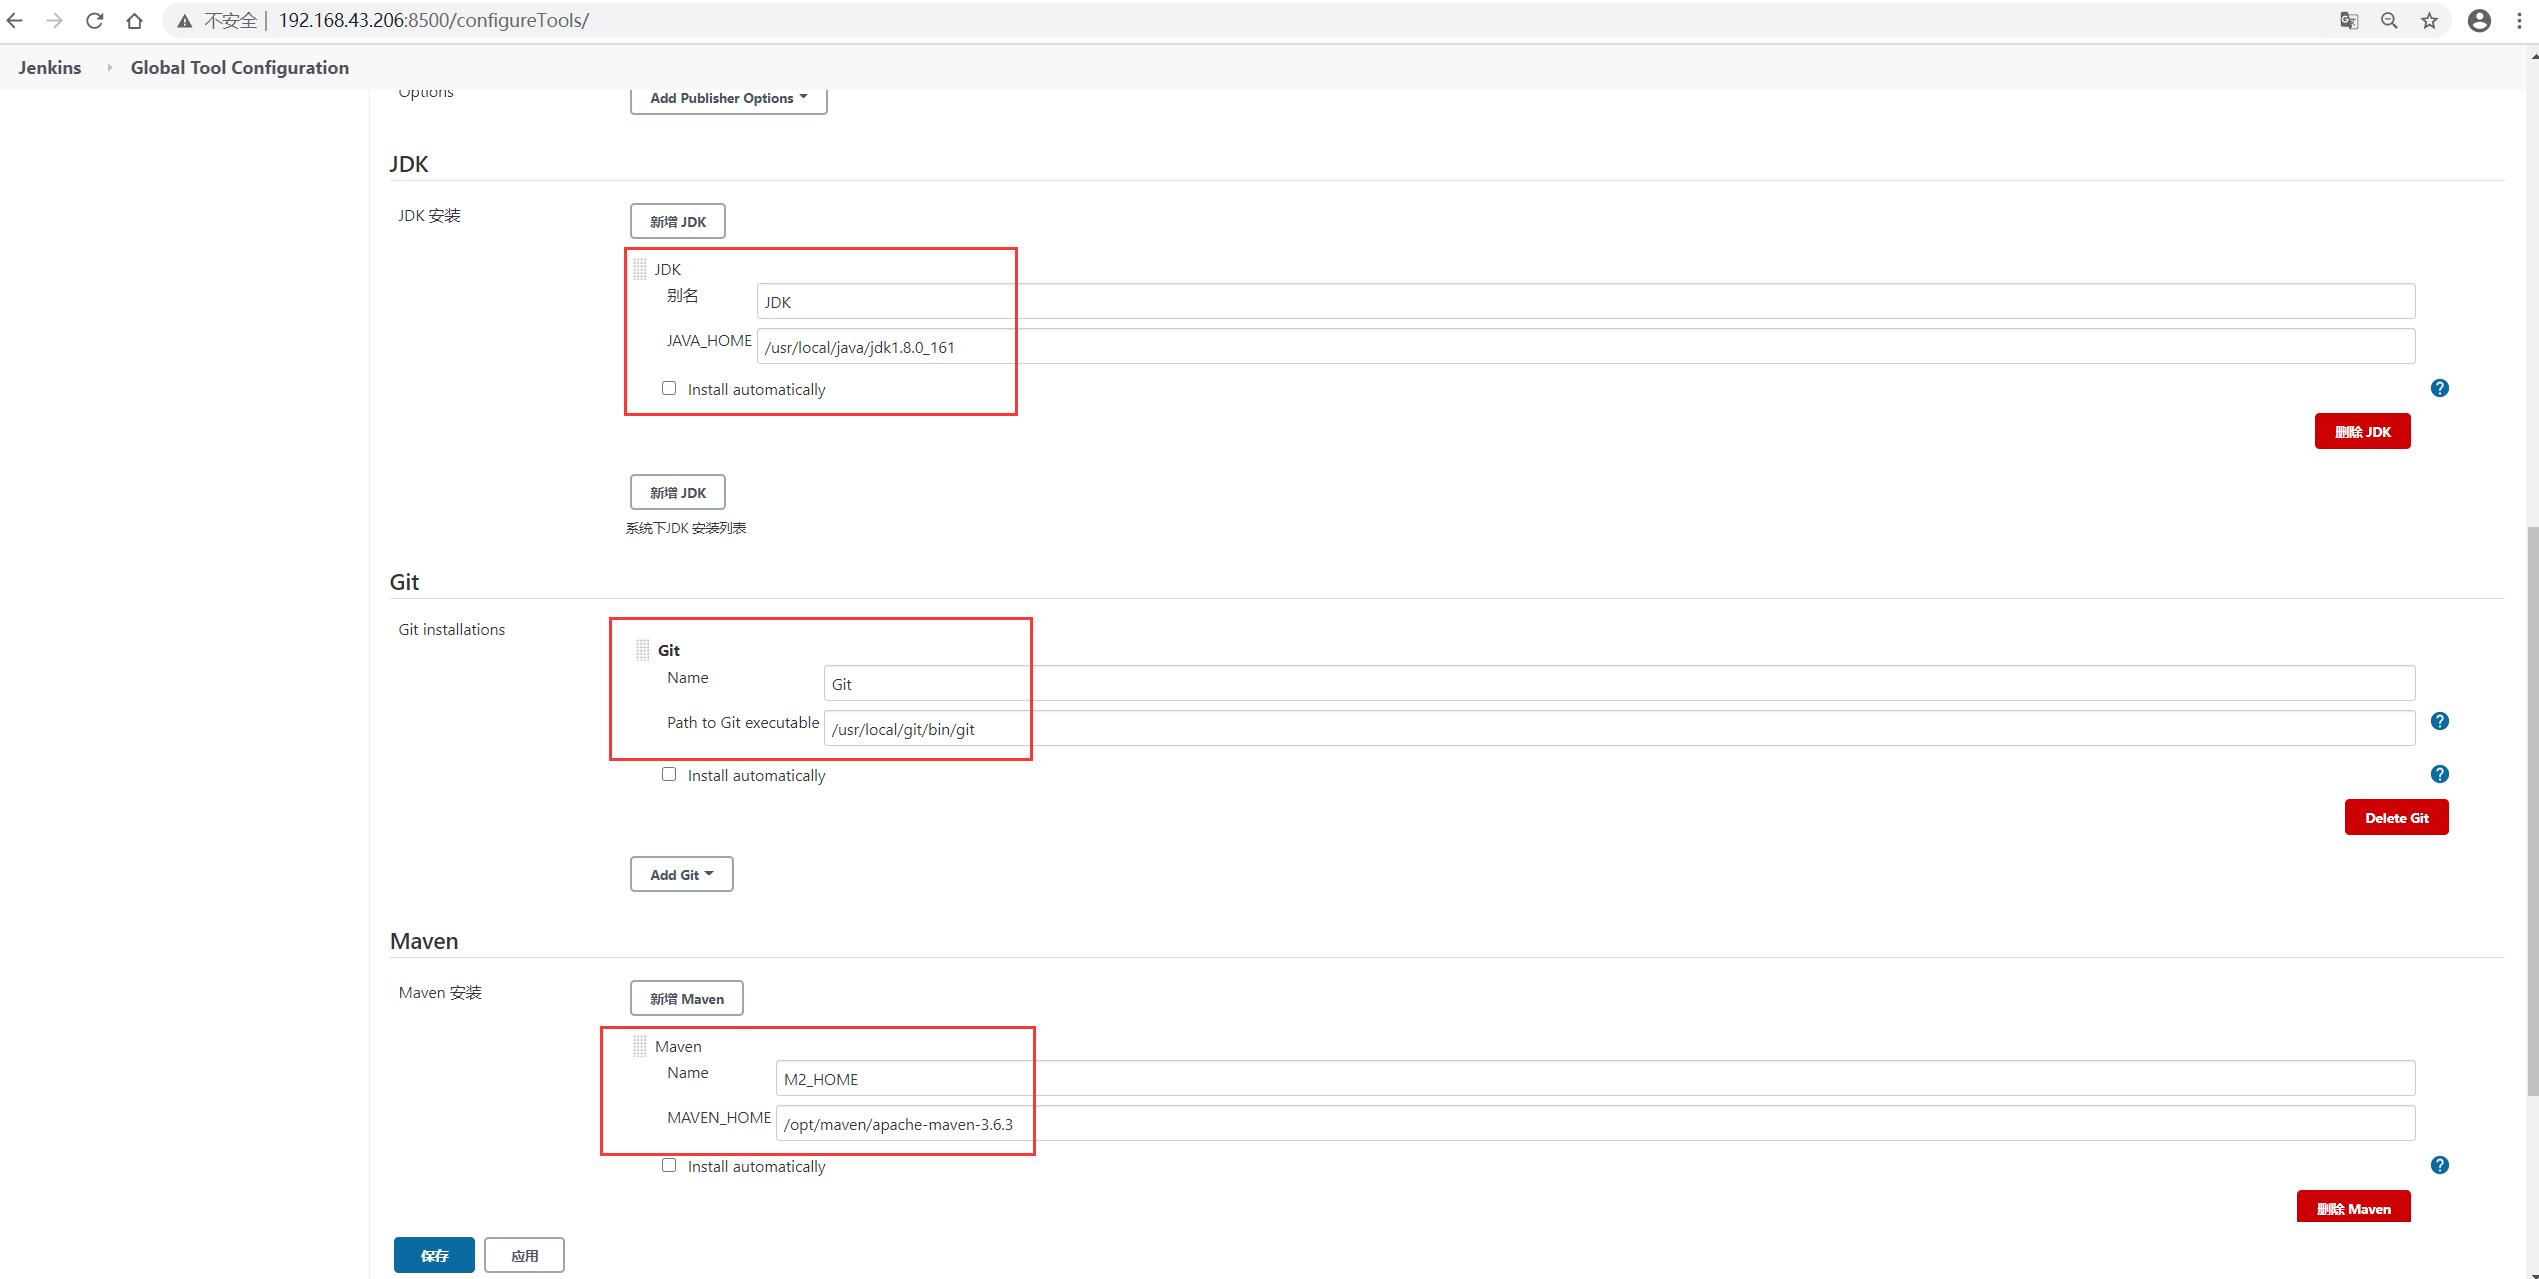
Task: Click the browser reload page icon
Action: click(94, 20)
